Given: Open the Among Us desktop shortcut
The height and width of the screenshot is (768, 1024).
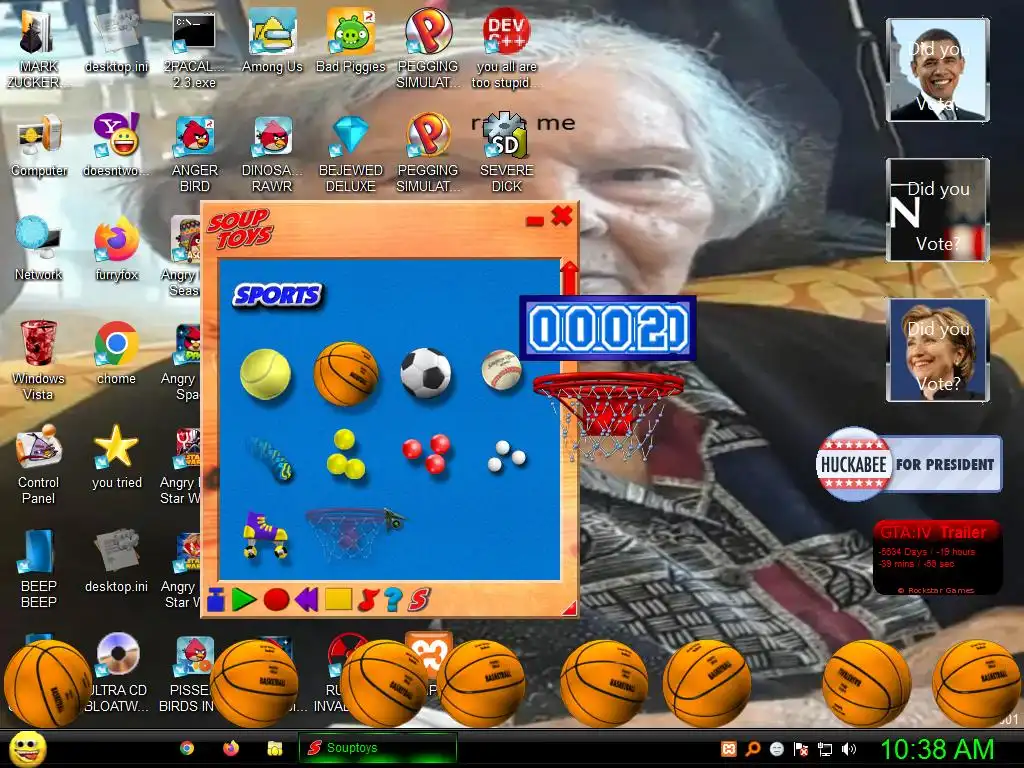Looking at the screenshot, I should [272, 42].
